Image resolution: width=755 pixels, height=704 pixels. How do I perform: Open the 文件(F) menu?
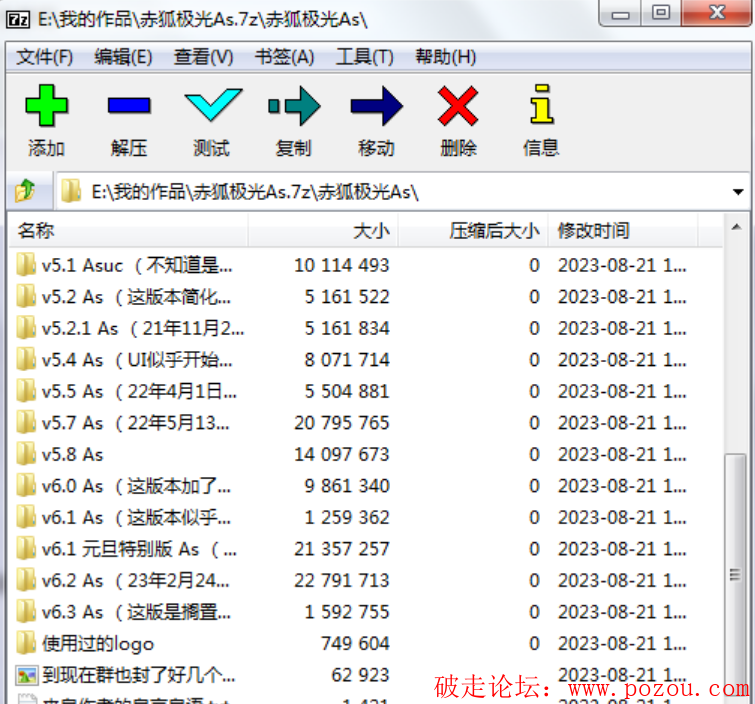45,57
